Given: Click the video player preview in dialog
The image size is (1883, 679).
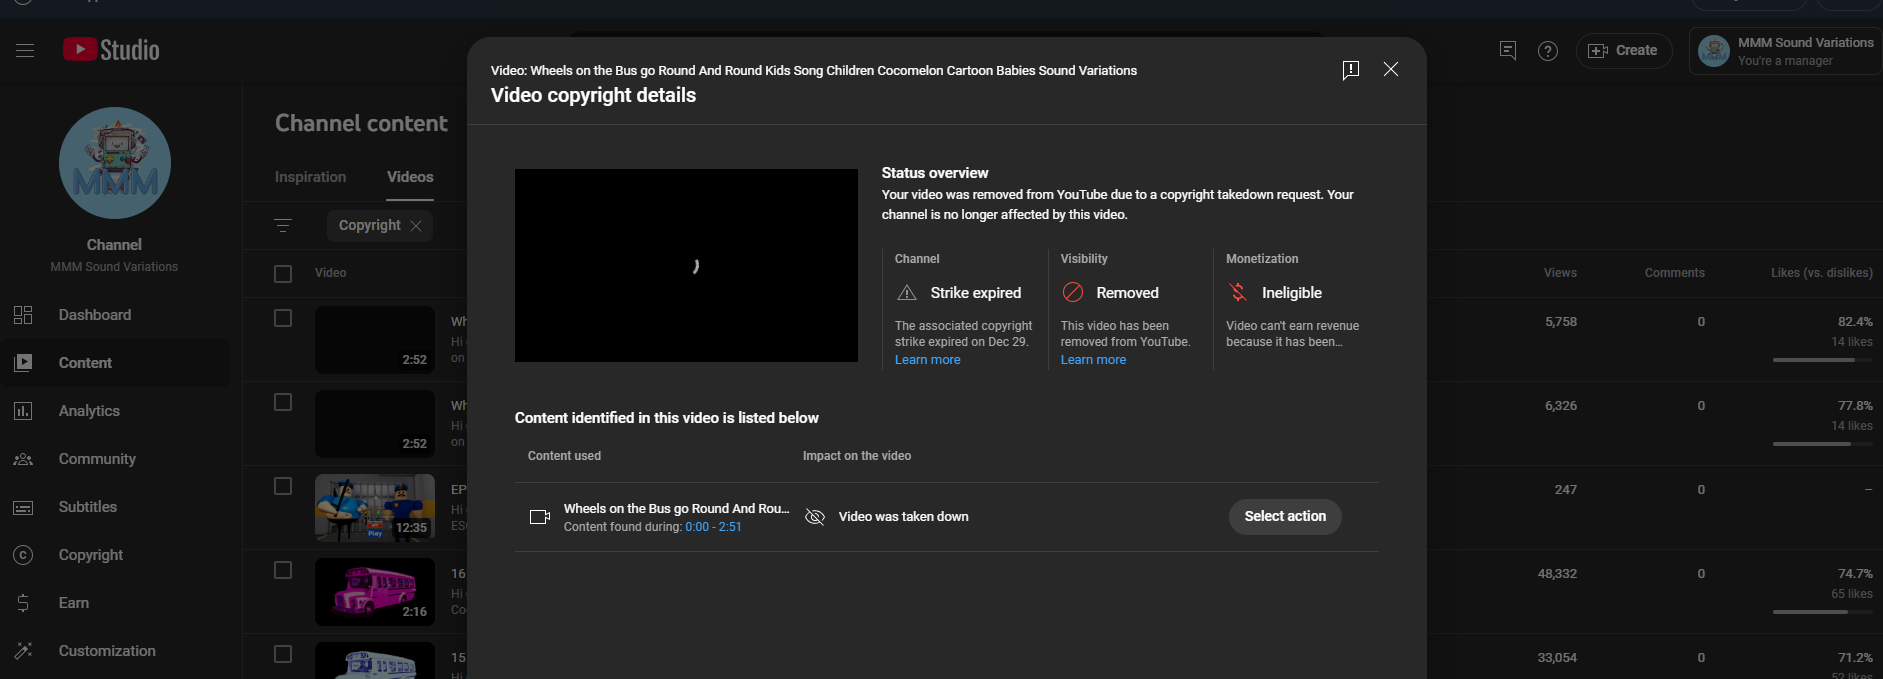Looking at the screenshot, I should click(686, 265).
